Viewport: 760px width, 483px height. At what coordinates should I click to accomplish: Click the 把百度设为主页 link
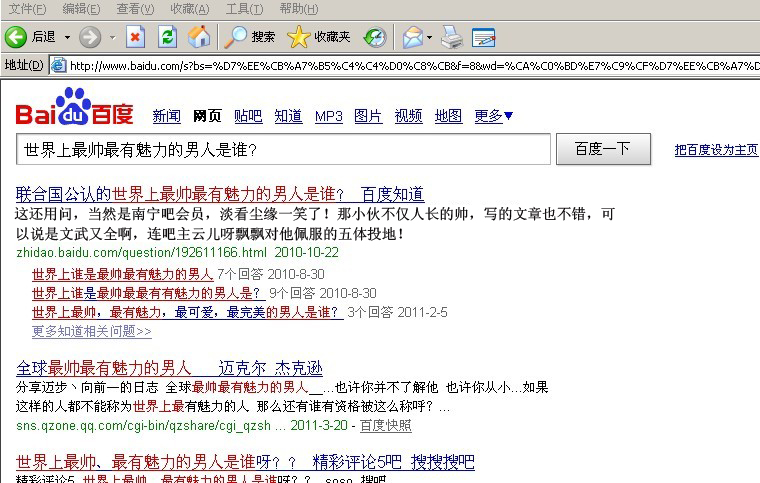pos(716,150)
